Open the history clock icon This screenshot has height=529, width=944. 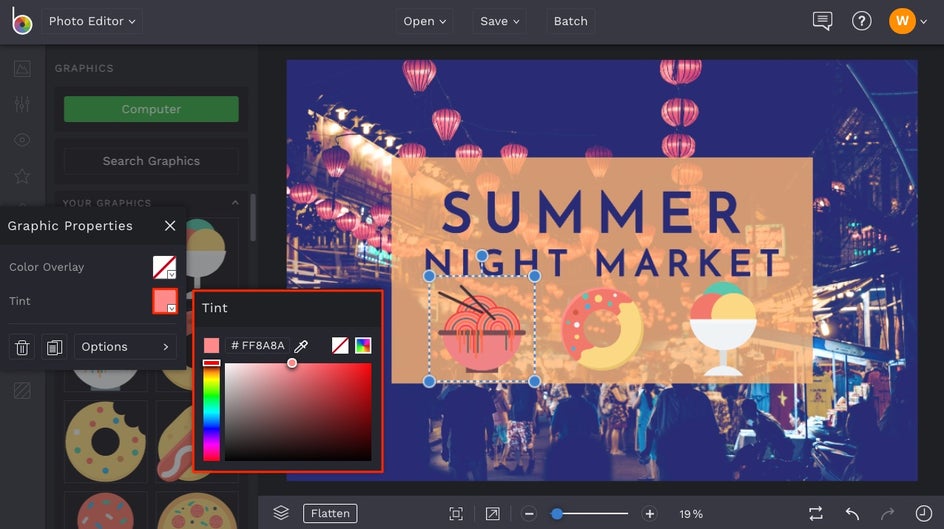pyautogui.click(x=924, y=513)
